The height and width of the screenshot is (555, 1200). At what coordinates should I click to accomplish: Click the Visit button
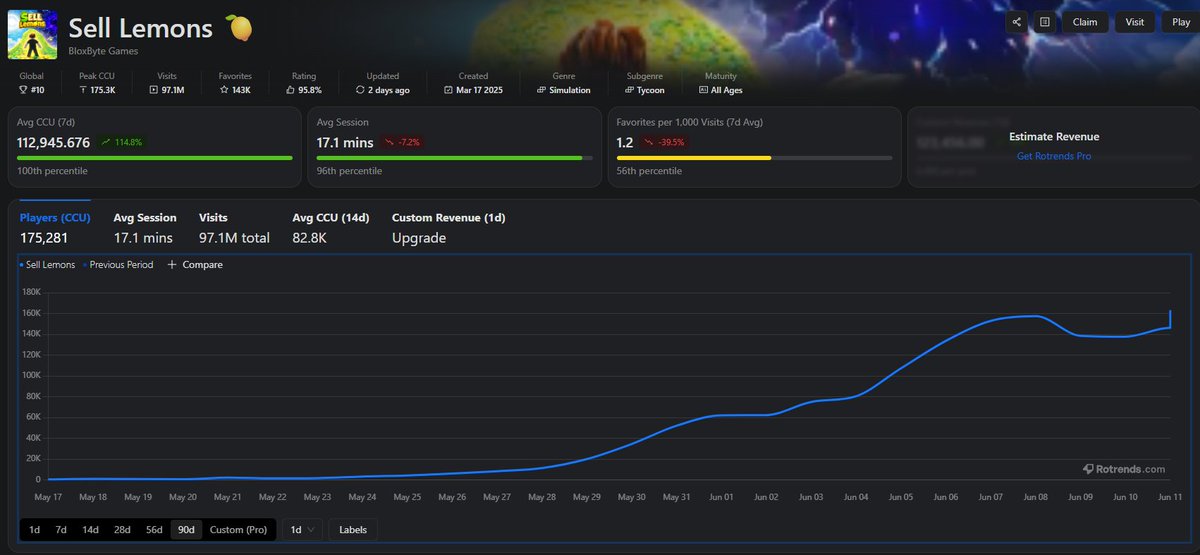1135,22
